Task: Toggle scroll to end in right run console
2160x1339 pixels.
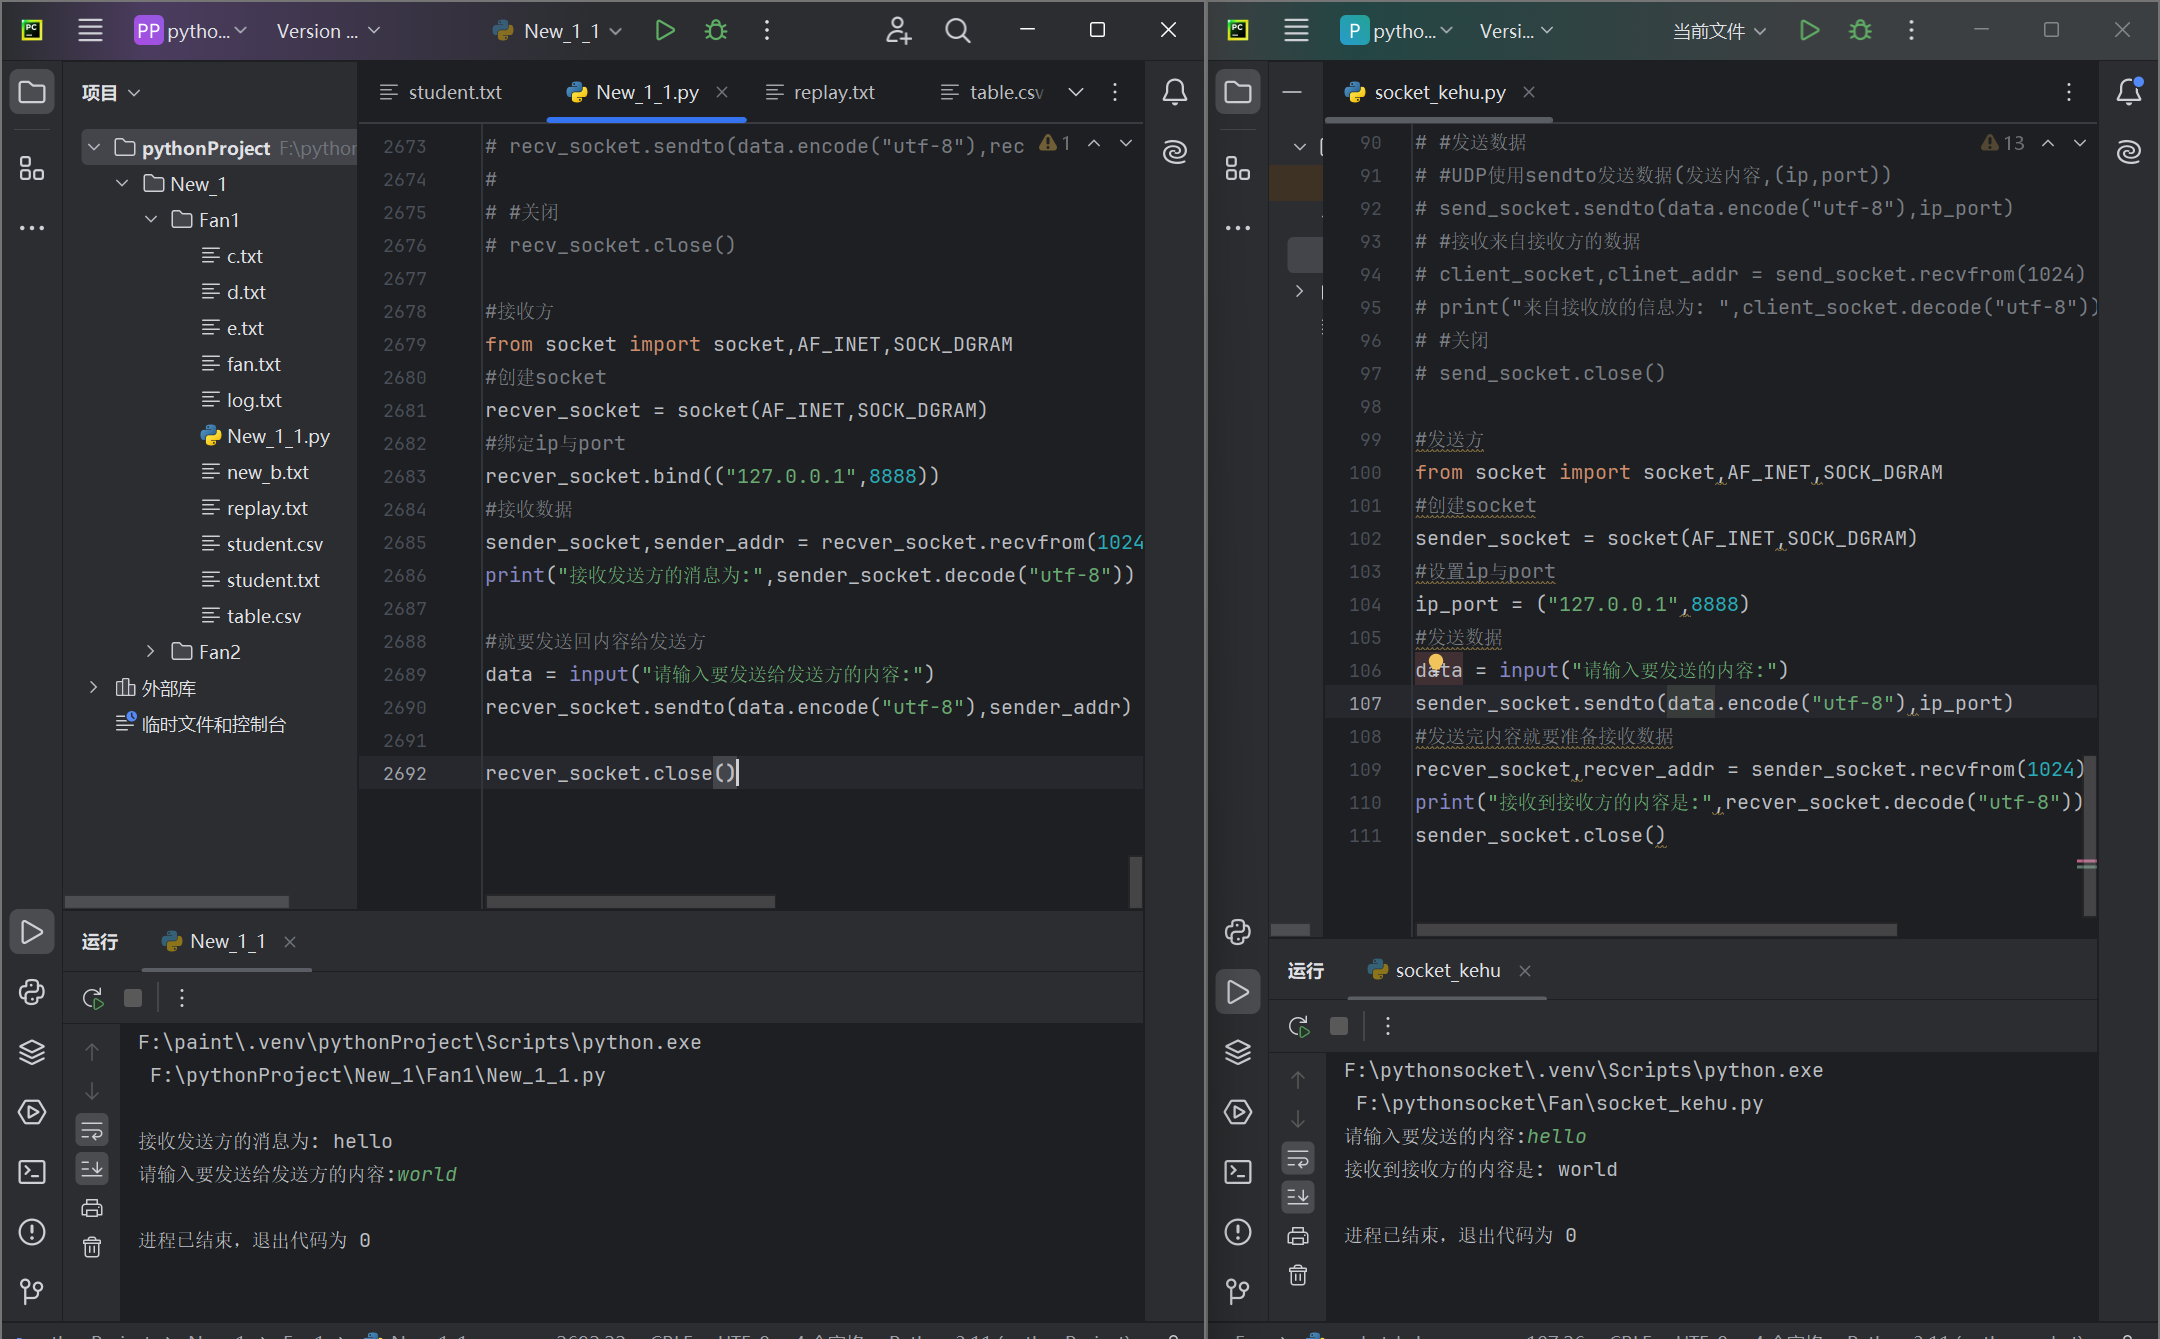Action: [x=1298, y=1197]
